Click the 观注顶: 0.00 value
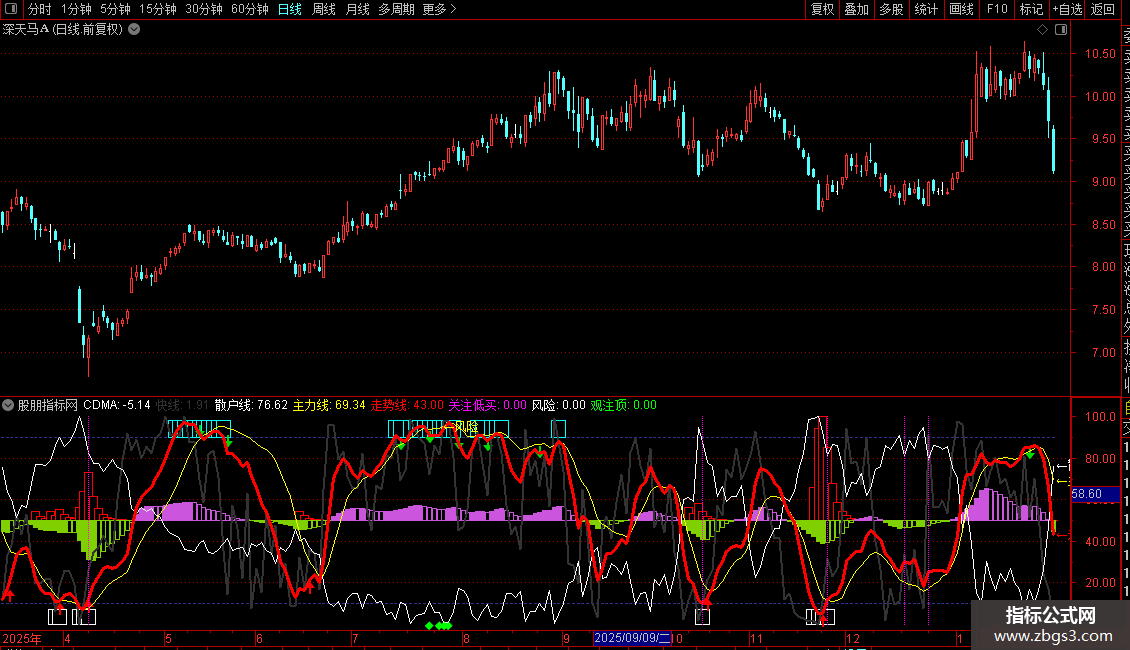The image size is (1130, 650). tap(623, 405)
